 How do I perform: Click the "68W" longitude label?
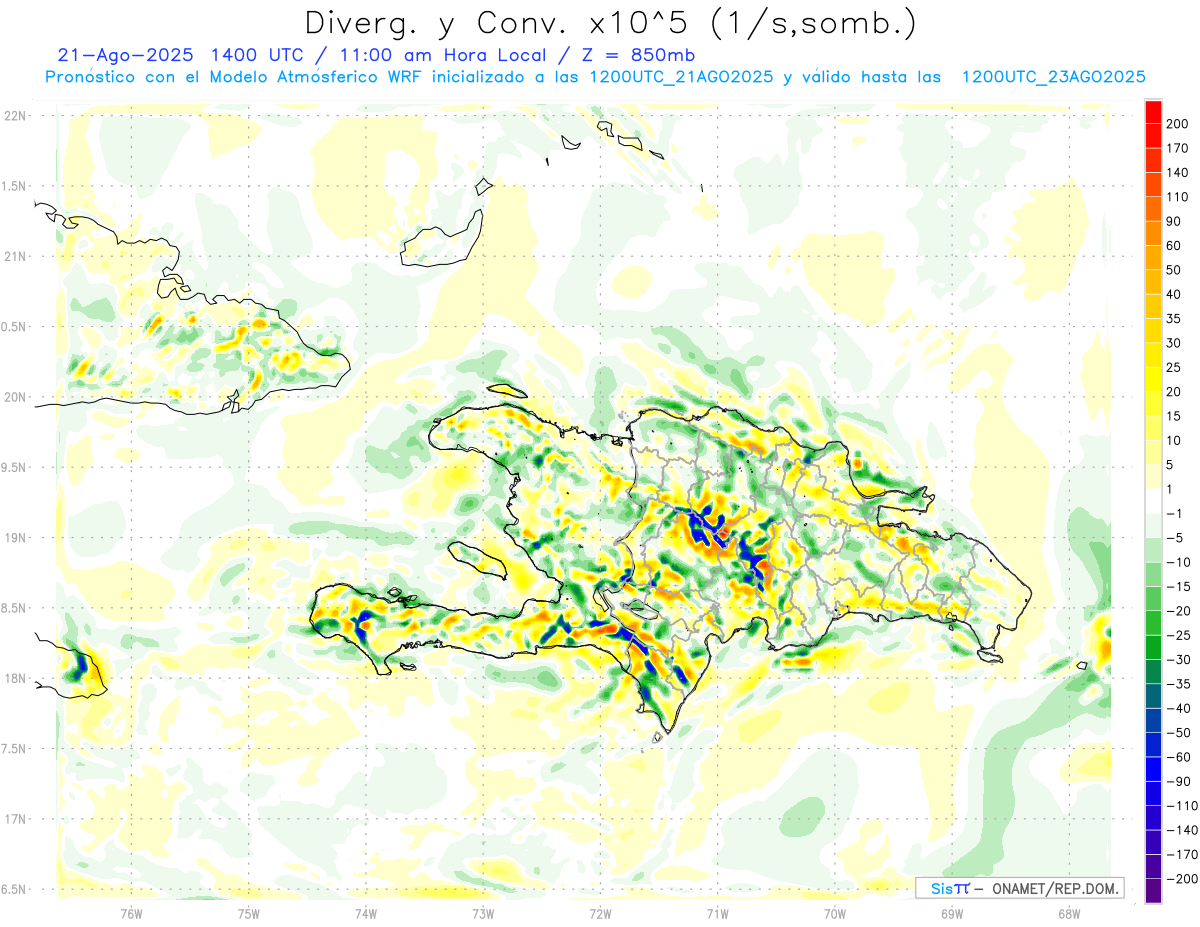click(x=1068, y=913)
